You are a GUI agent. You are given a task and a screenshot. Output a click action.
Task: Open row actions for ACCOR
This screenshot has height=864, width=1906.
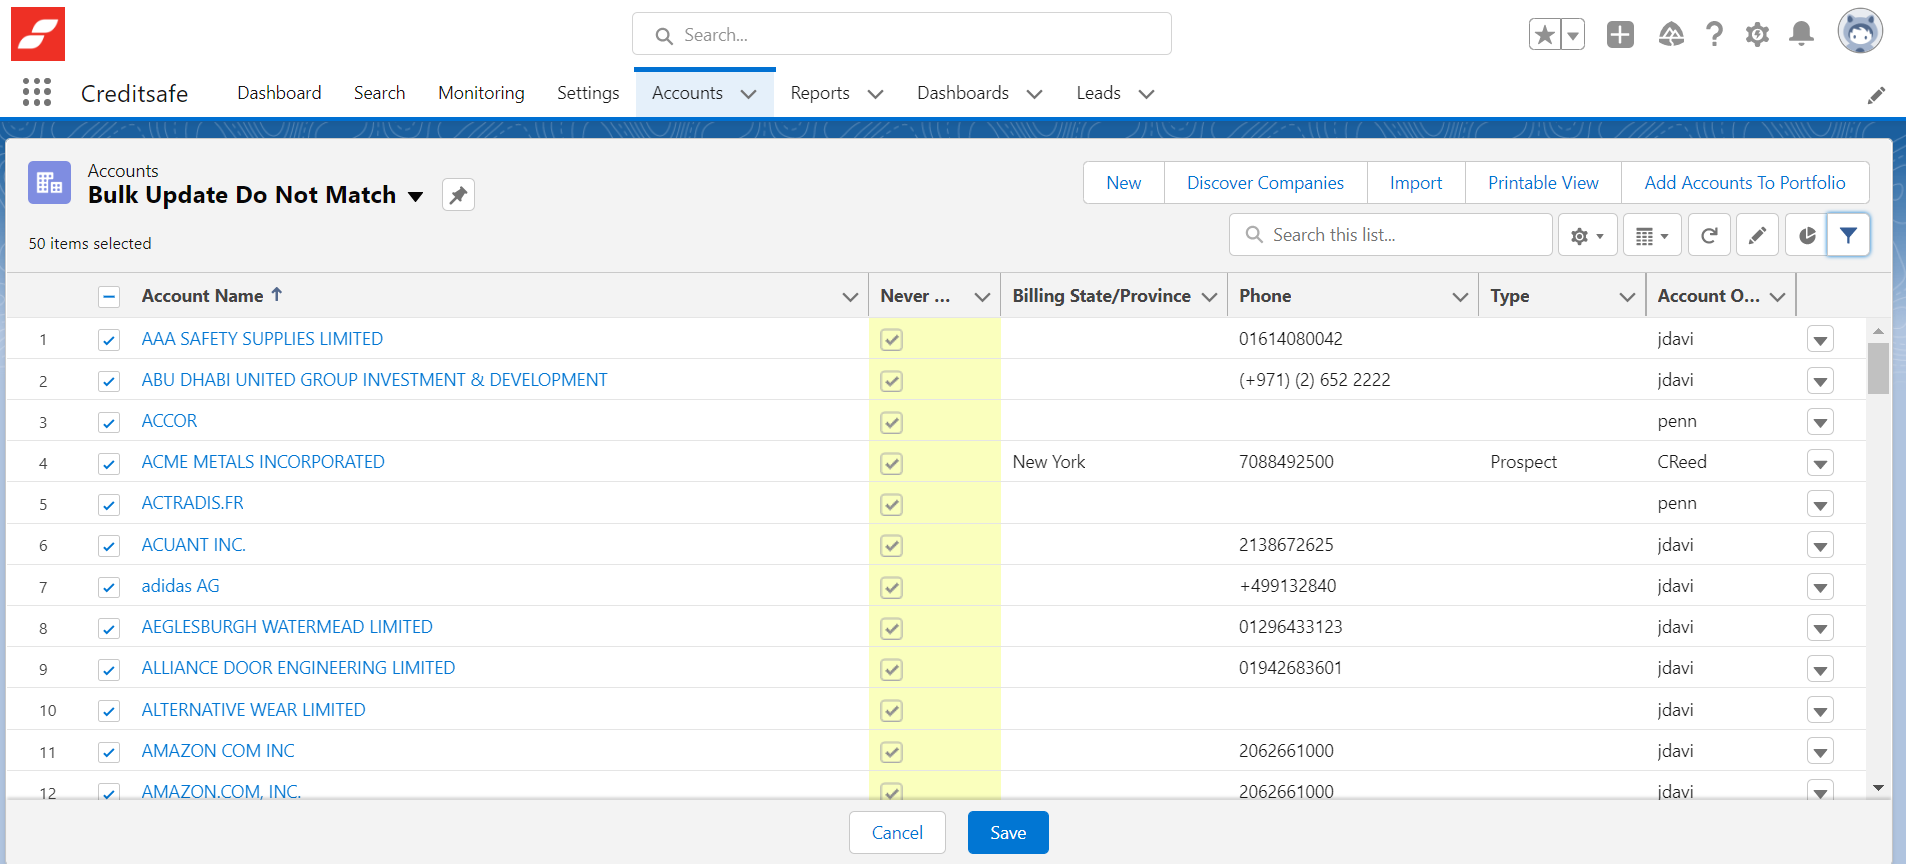tap(1820, 422)
